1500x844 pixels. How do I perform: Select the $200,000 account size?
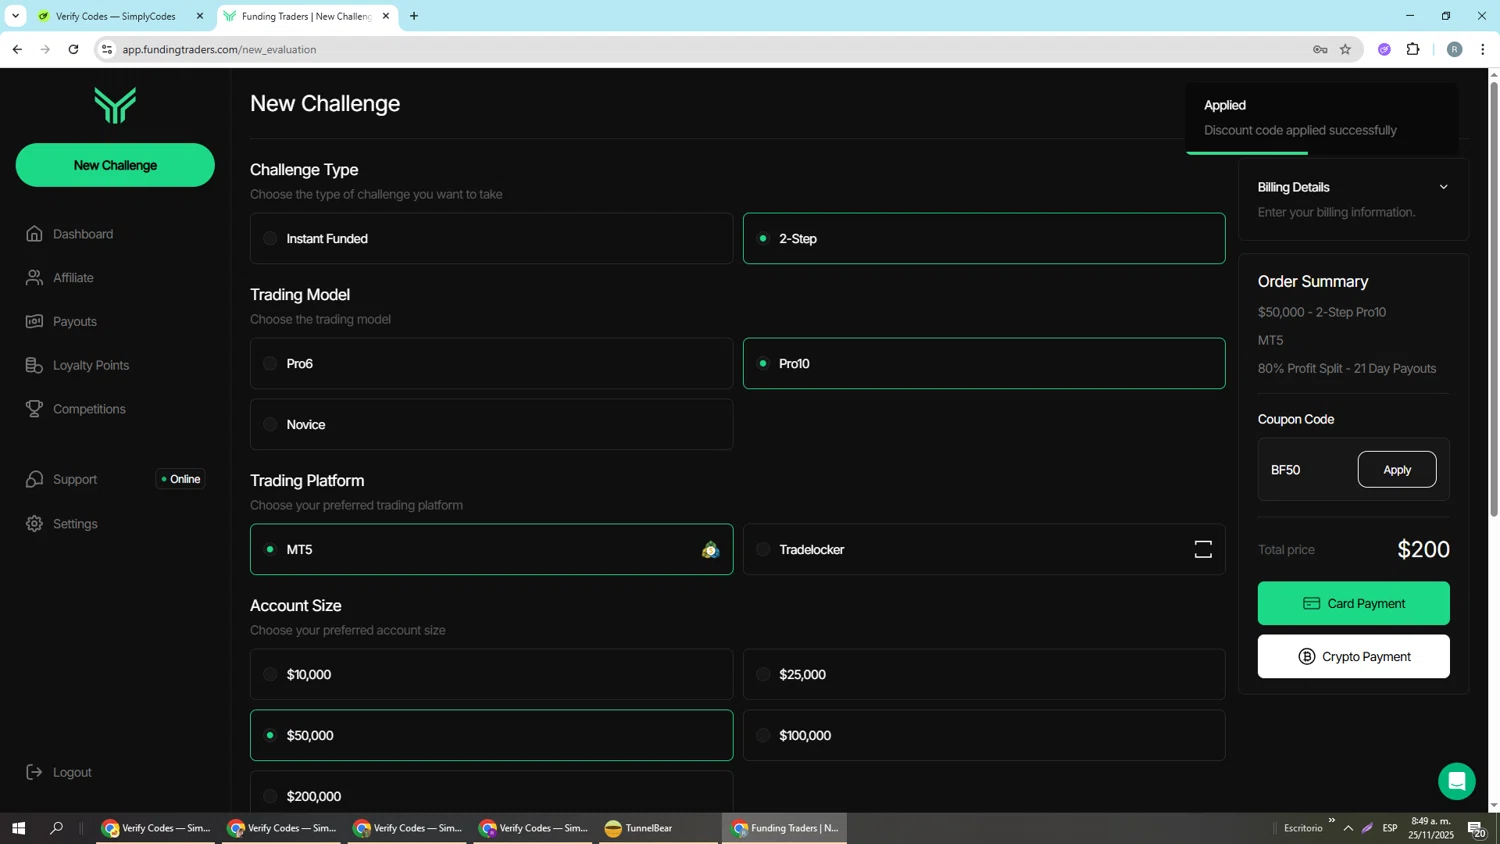(x=491, y=794)
